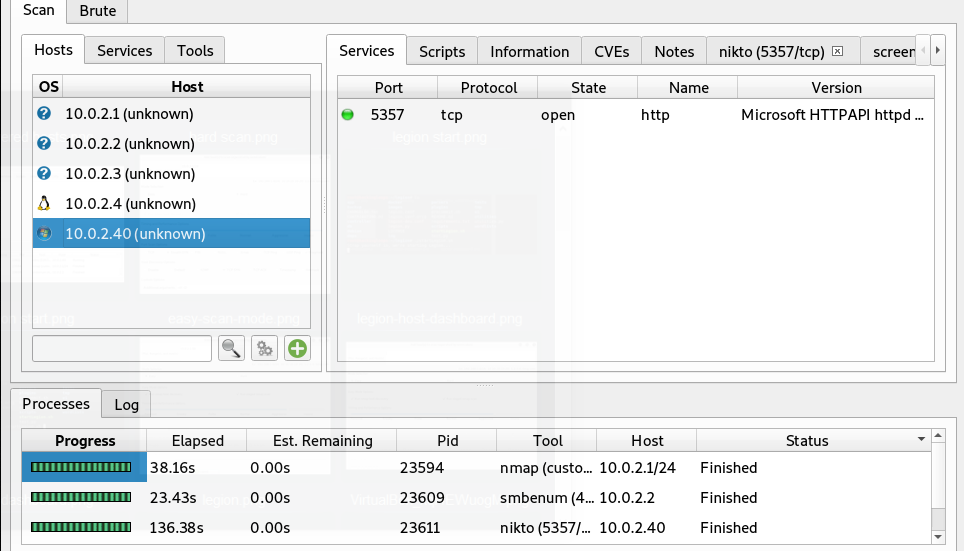Click the Linux penguin icon for 10.0.2.4
The width and height of the screenshot is (964, 551).
[44, 204]
